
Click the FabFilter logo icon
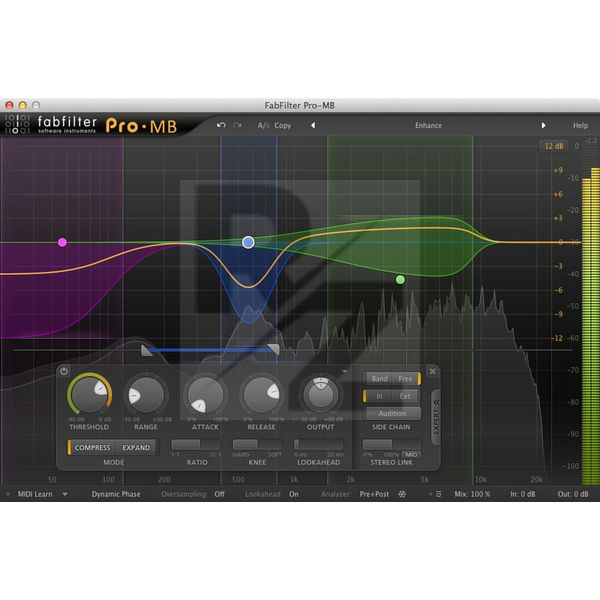(x=16, y=124)
